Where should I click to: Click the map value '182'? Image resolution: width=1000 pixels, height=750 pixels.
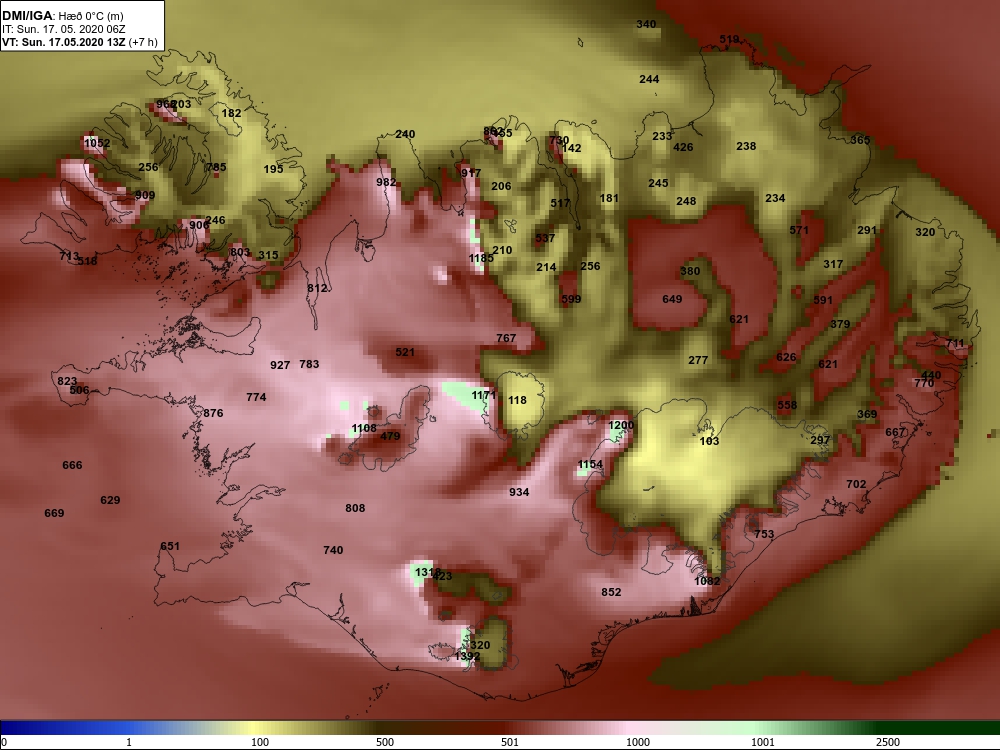click(x=232, y=113)
